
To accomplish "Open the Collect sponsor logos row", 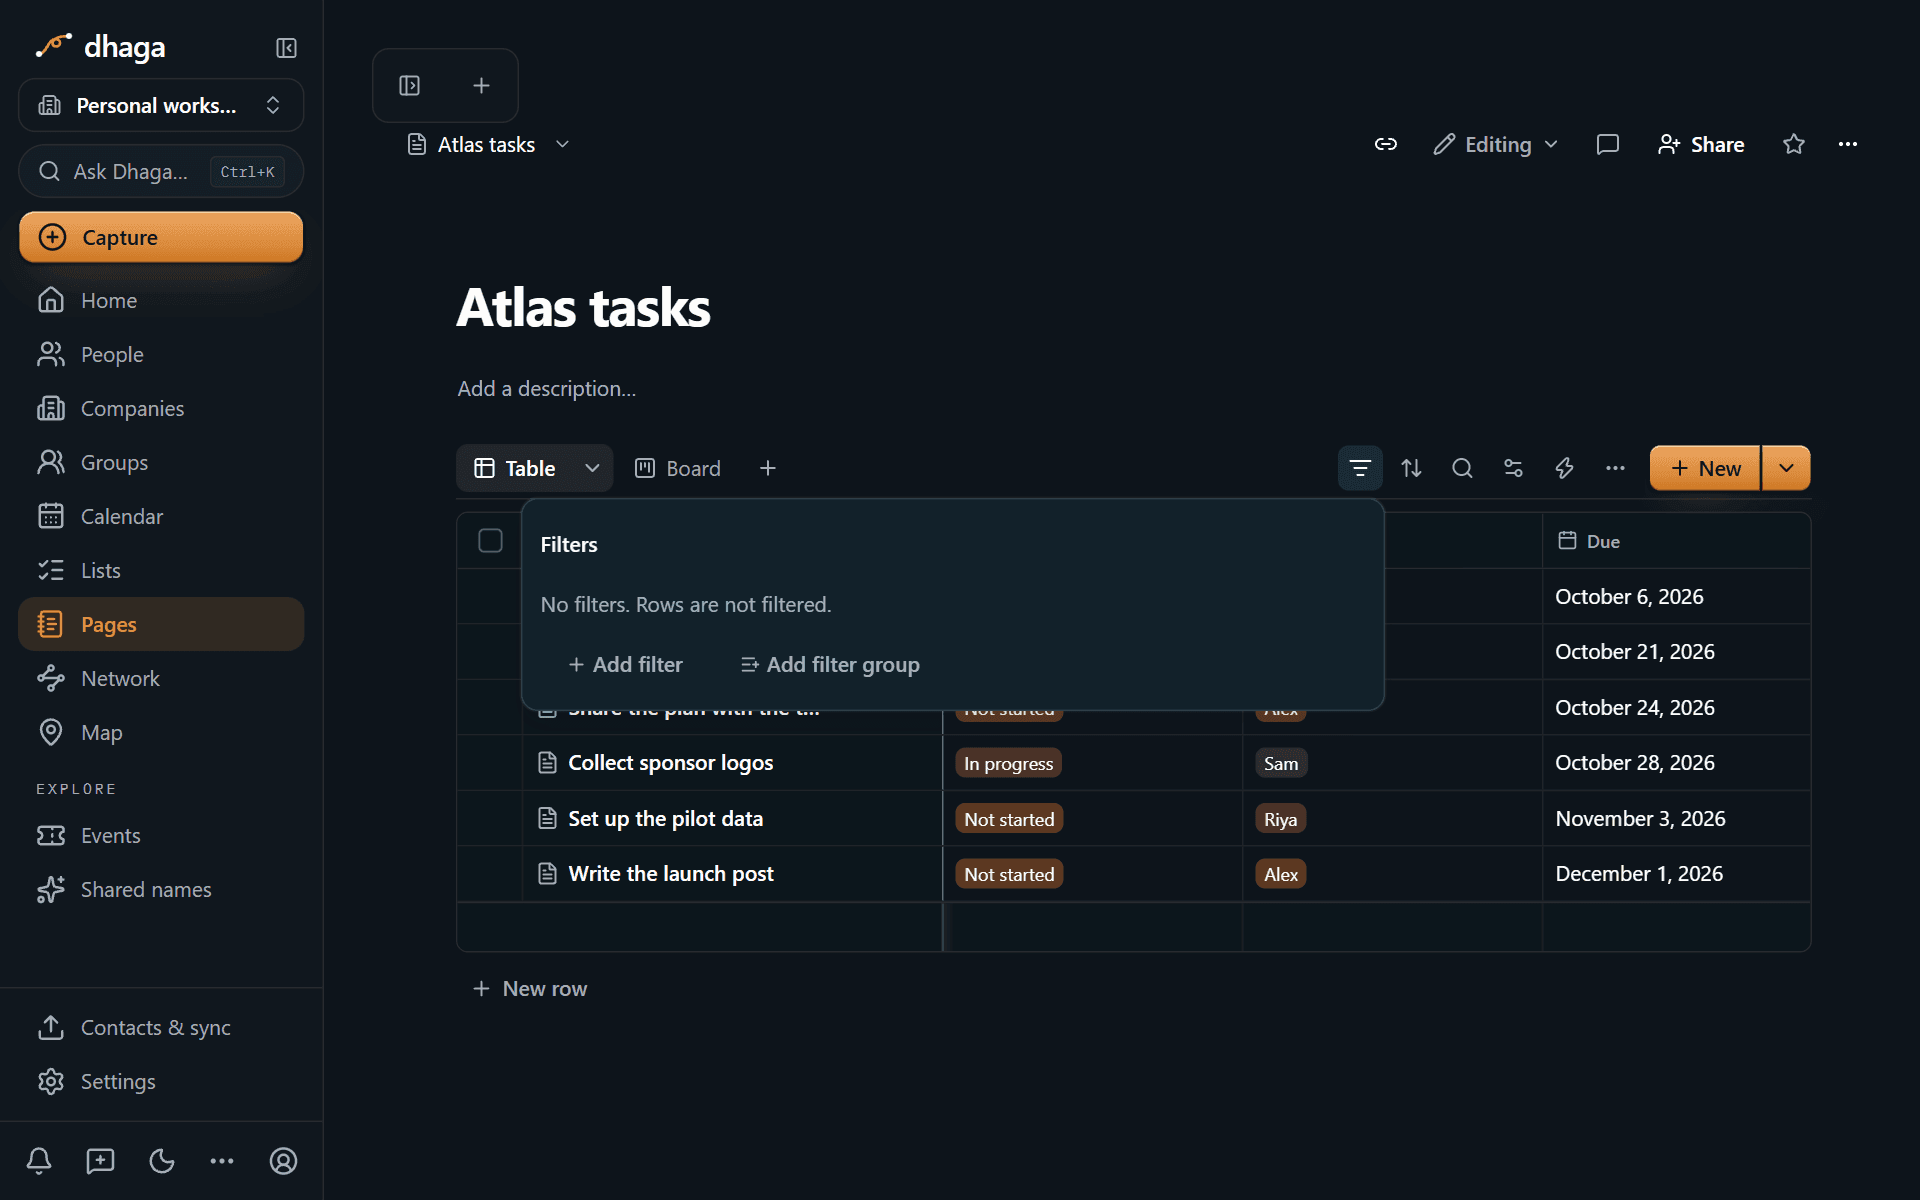I will [x=670, y=763].
